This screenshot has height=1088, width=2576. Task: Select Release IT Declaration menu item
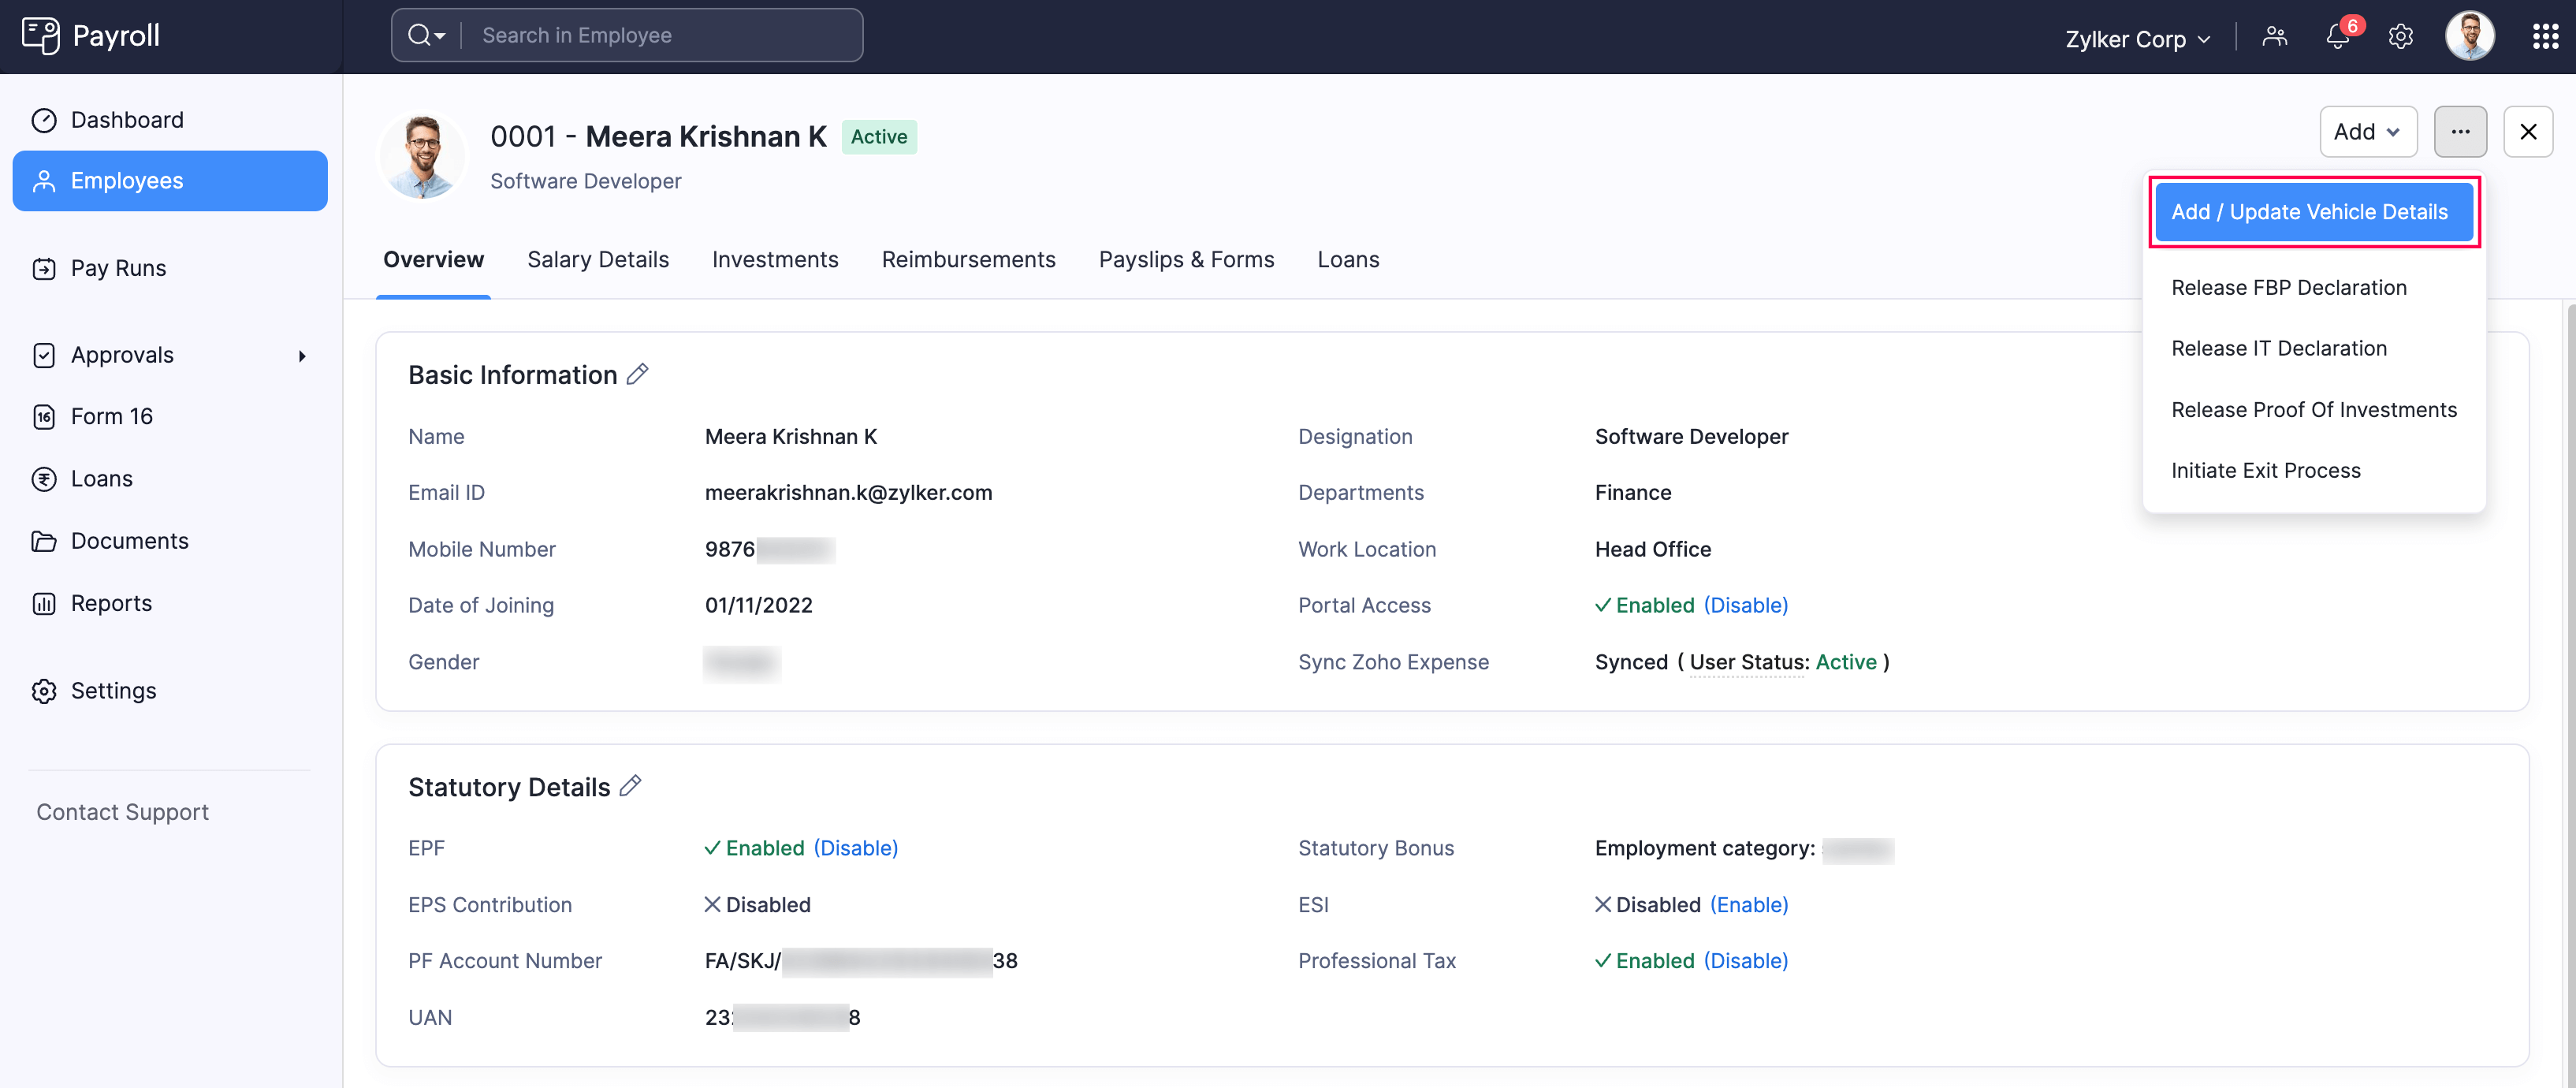point(2278,348)
